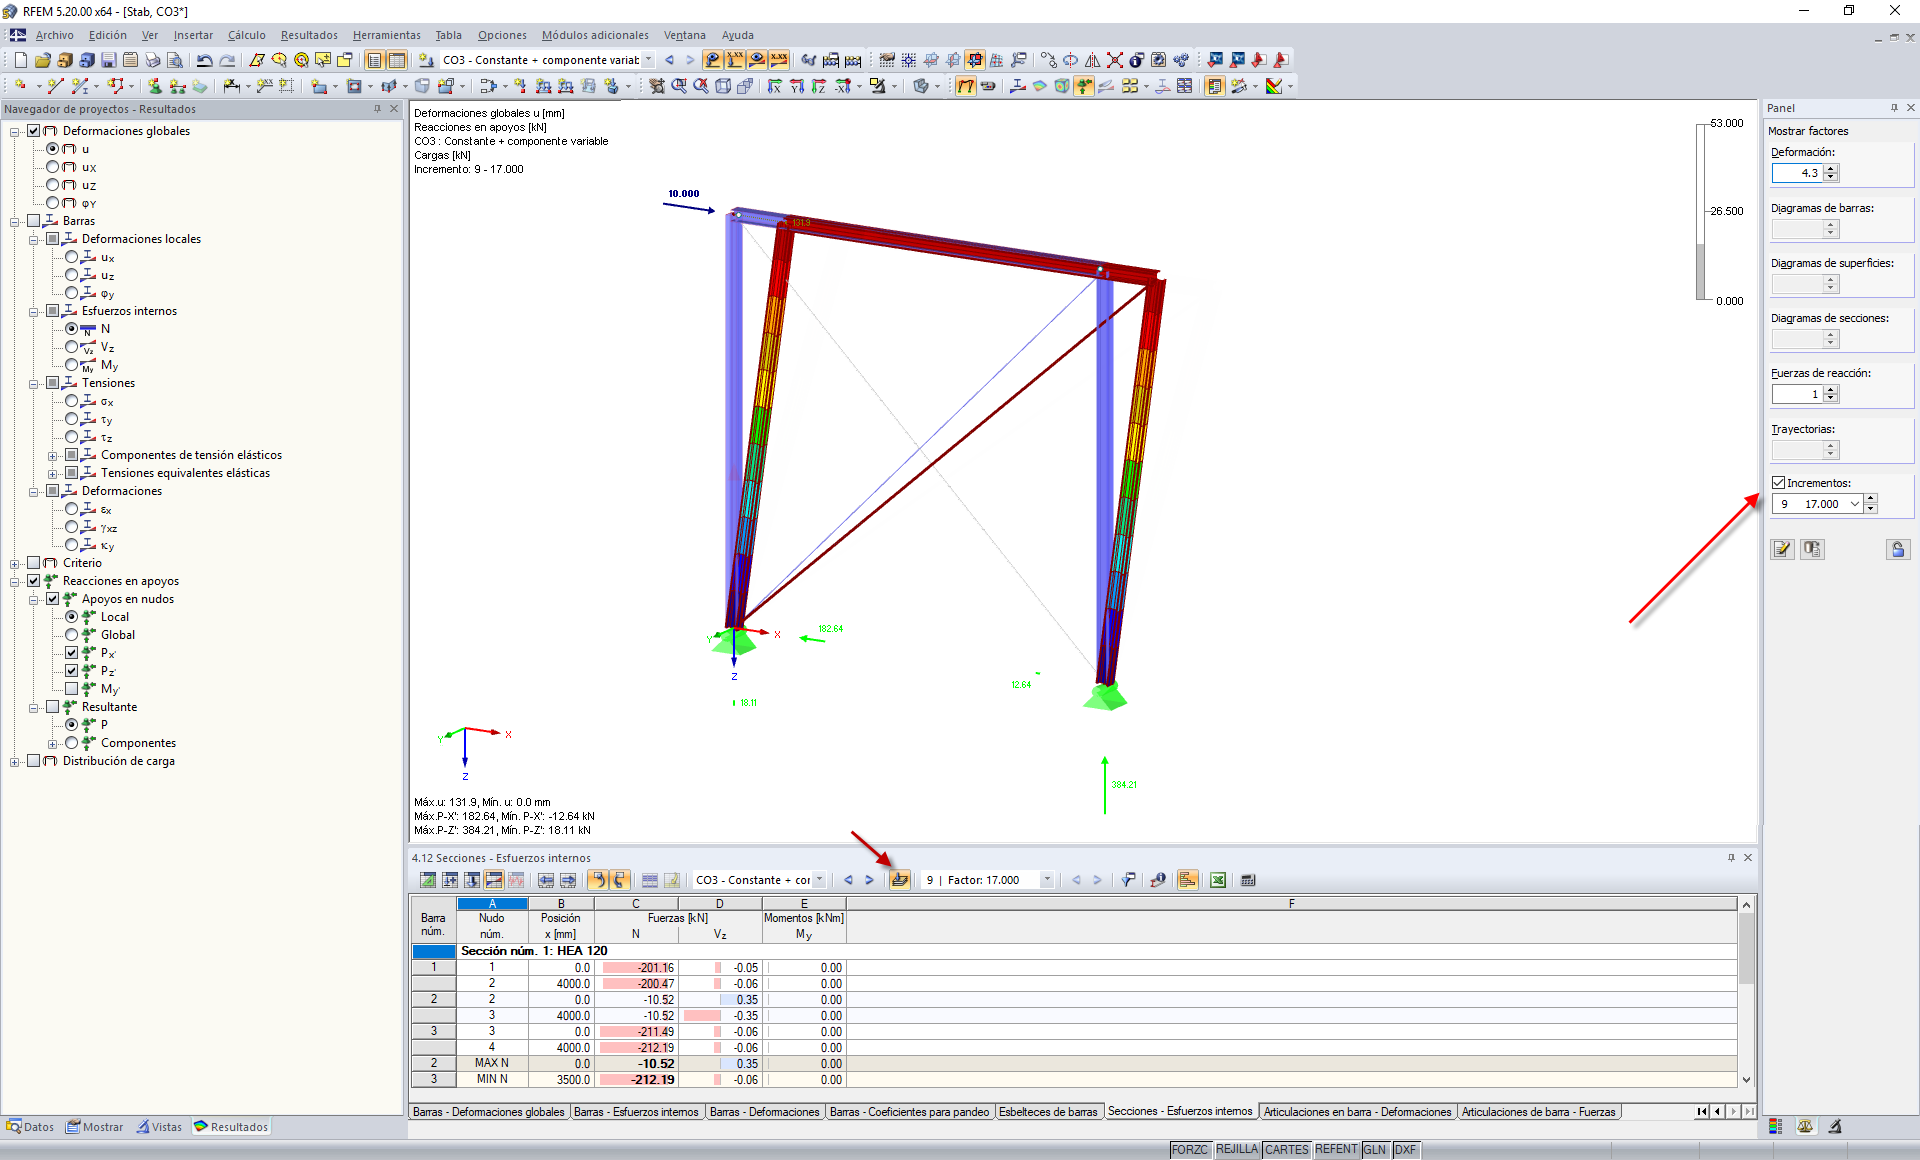Click the Mostrar navigator button

point(95,1127)
